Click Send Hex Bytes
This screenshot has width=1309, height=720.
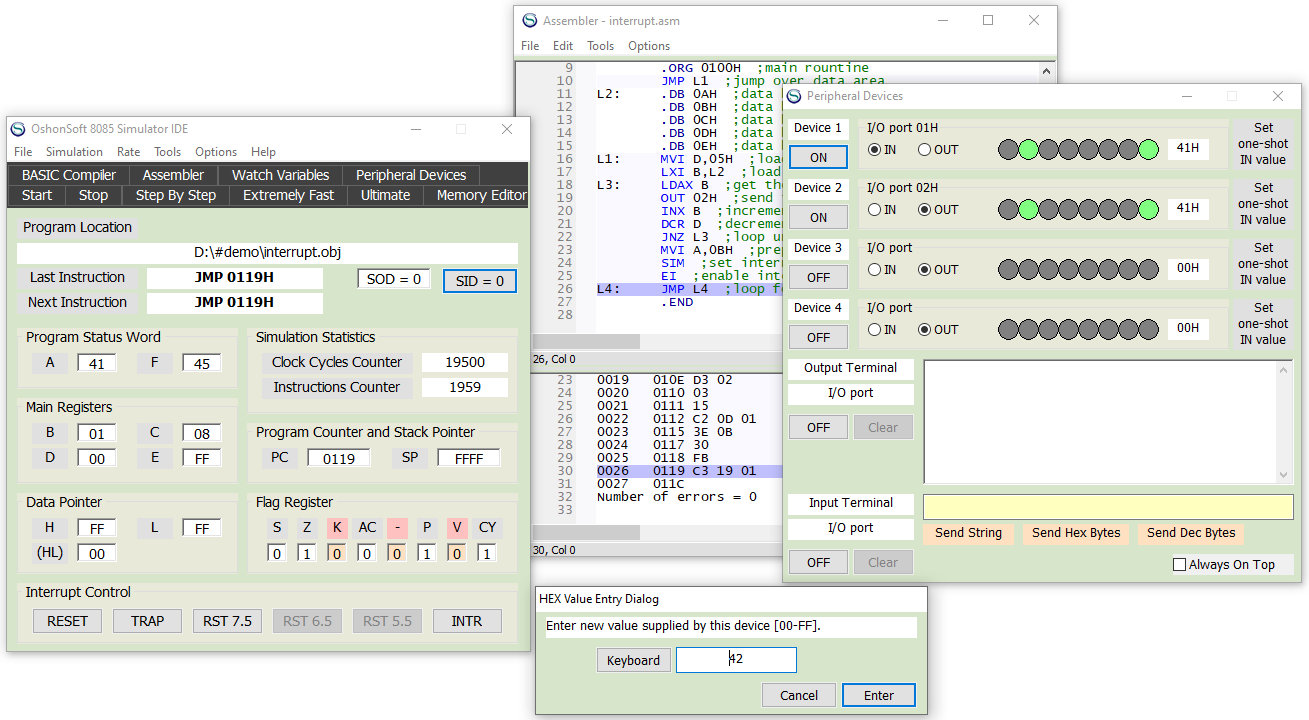pyautogui.click(x=1076, y=533)
